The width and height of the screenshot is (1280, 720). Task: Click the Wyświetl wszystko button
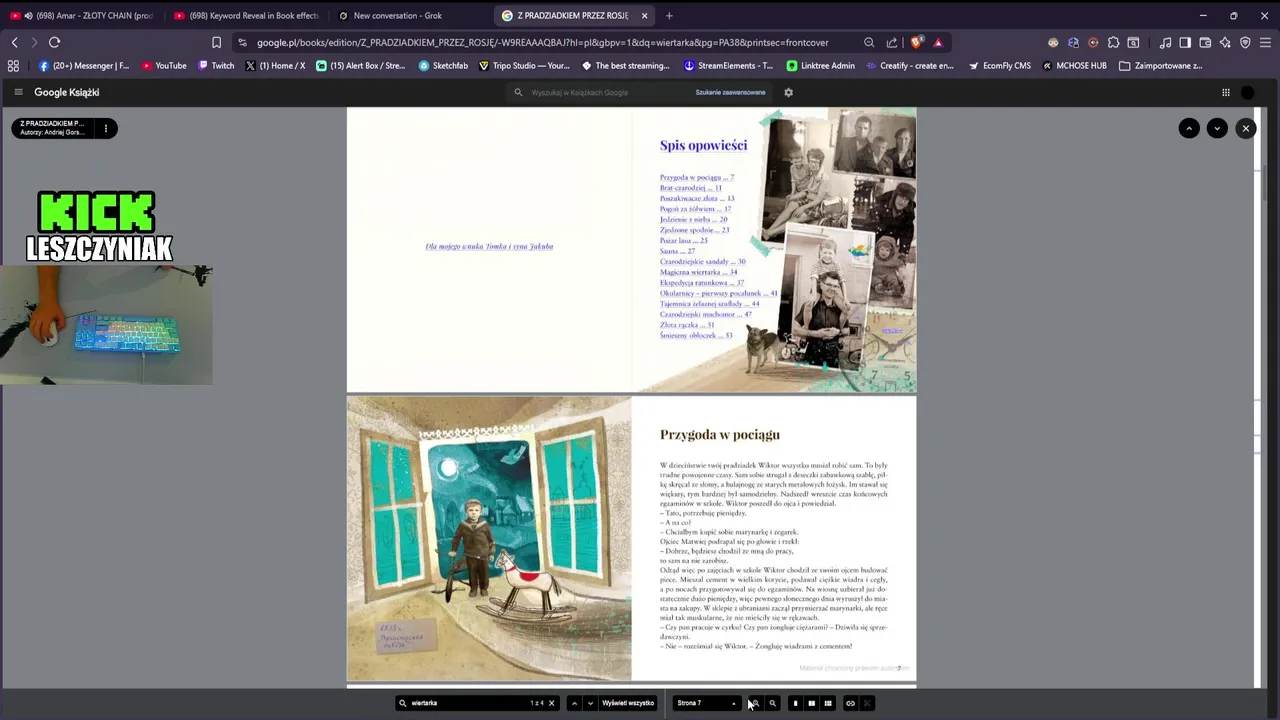coord(628,703)
